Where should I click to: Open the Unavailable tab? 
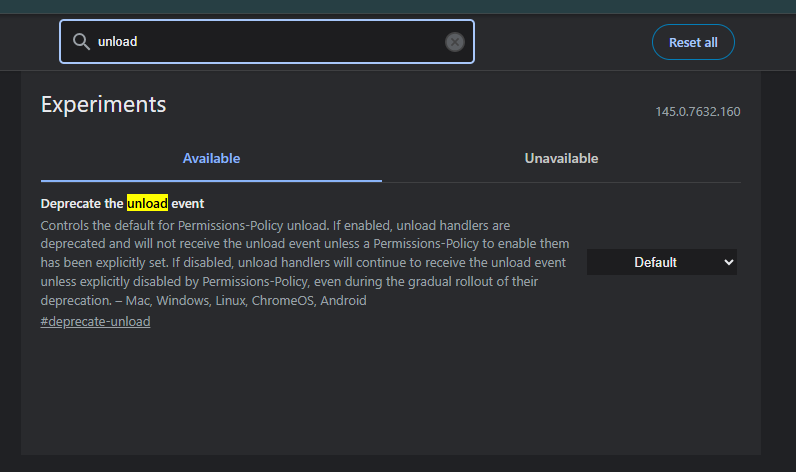click(561, 158)
